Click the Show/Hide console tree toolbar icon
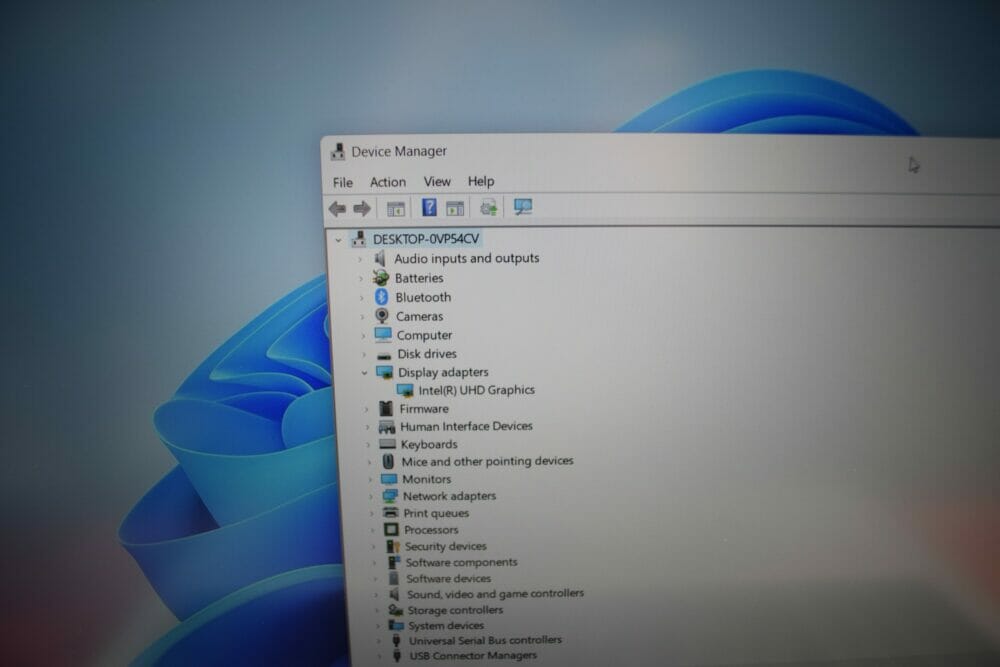 pyautogui.click(x=395, y=209)
